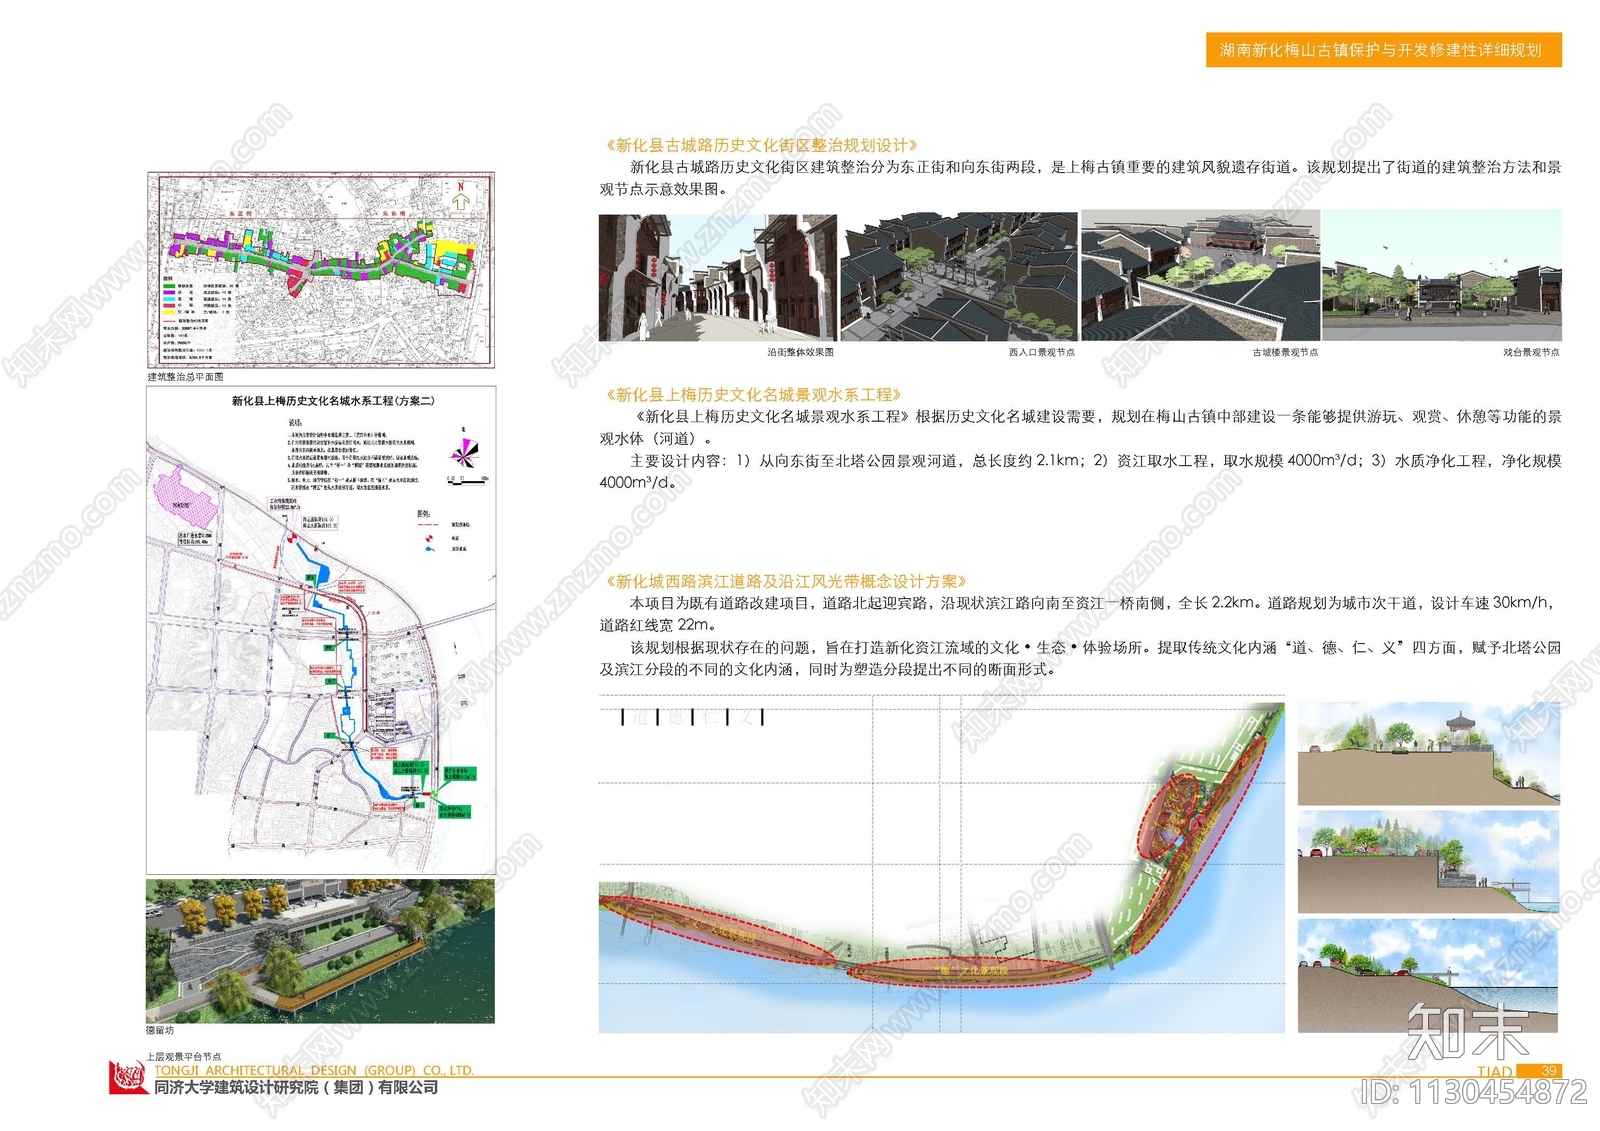The height and width of the screenshot is (1131, 1600).
Task: Click paragraph beginning 新化县古城路历史文化街区建筑整治
Action: [x=1080, y=178]
